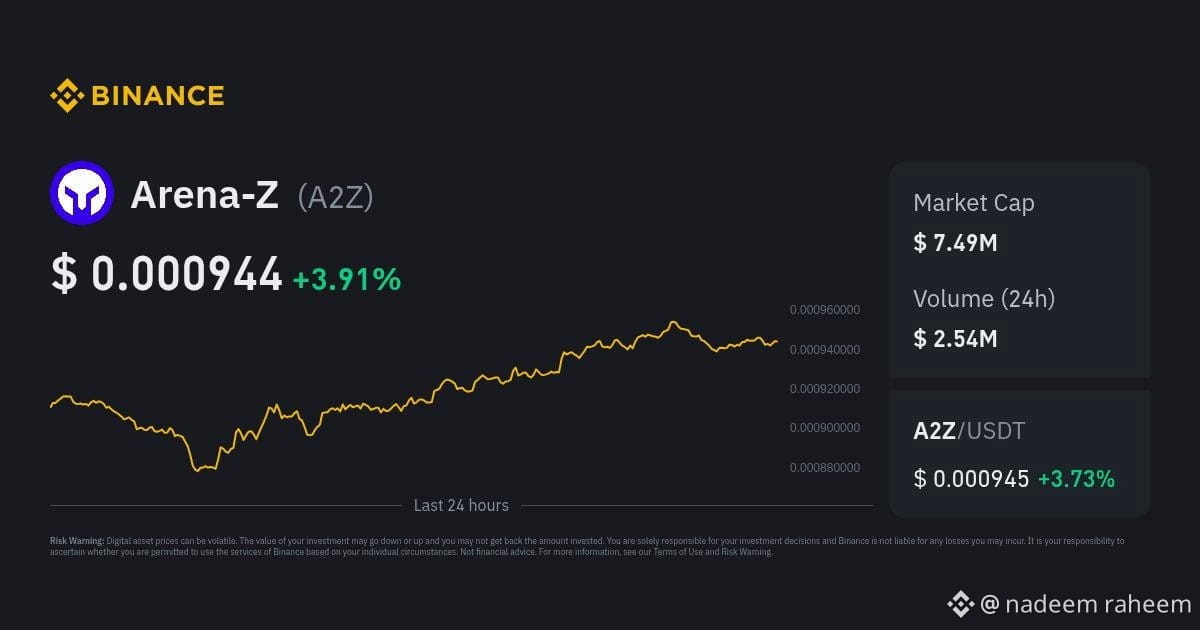The height and width of the screenshot is (630, 1200).
Task: Click the Volume (24h) label
Action: 984,298
